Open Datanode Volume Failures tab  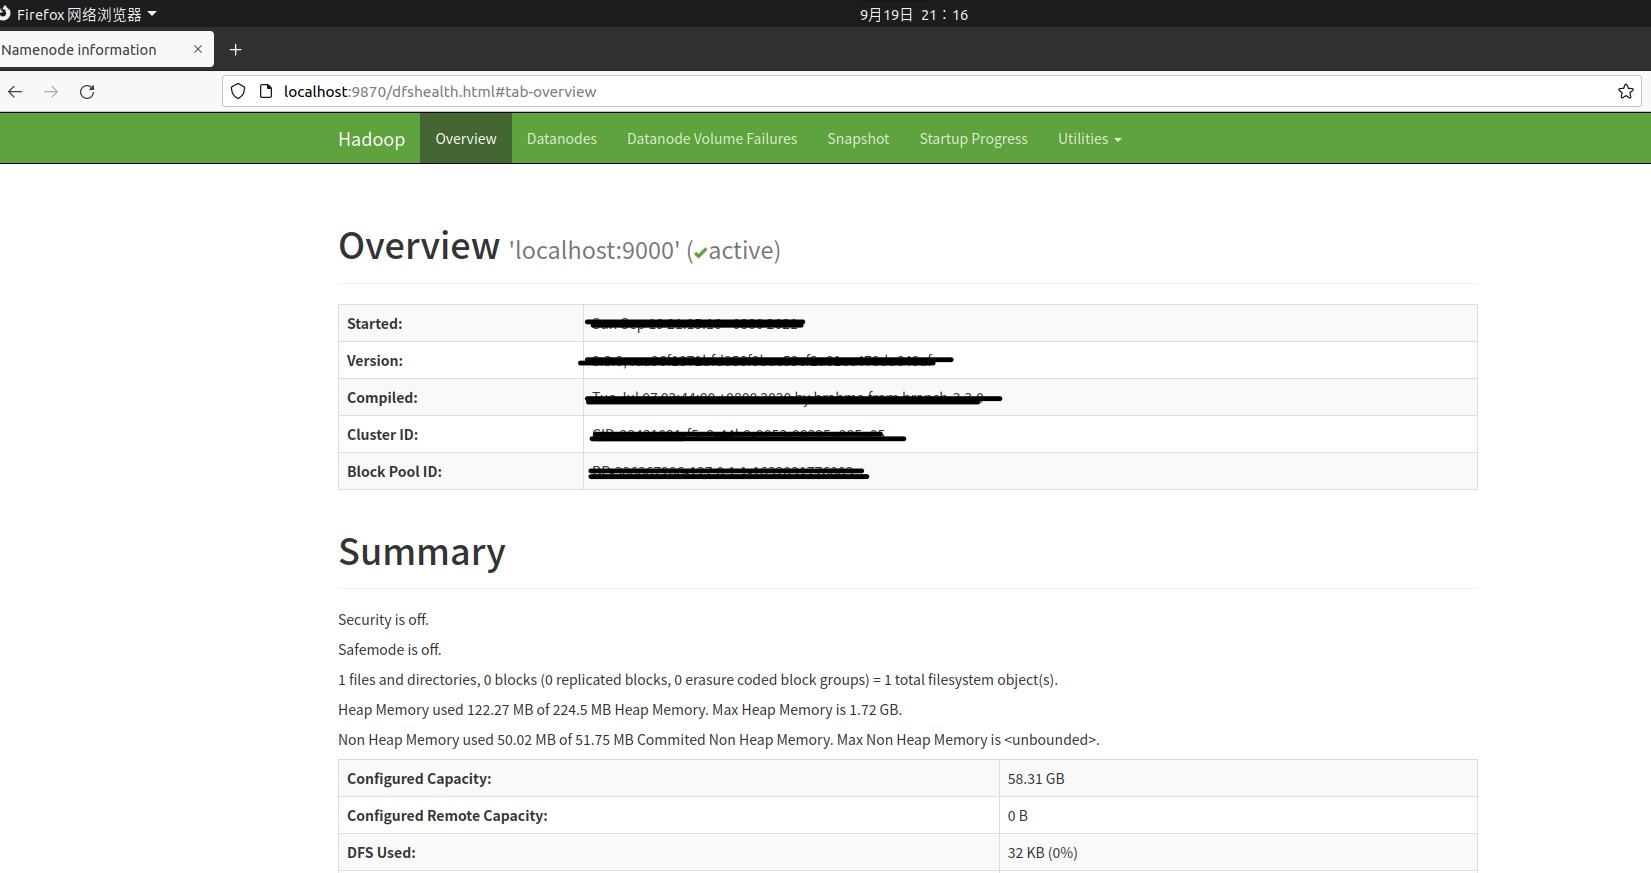[712, 139]
